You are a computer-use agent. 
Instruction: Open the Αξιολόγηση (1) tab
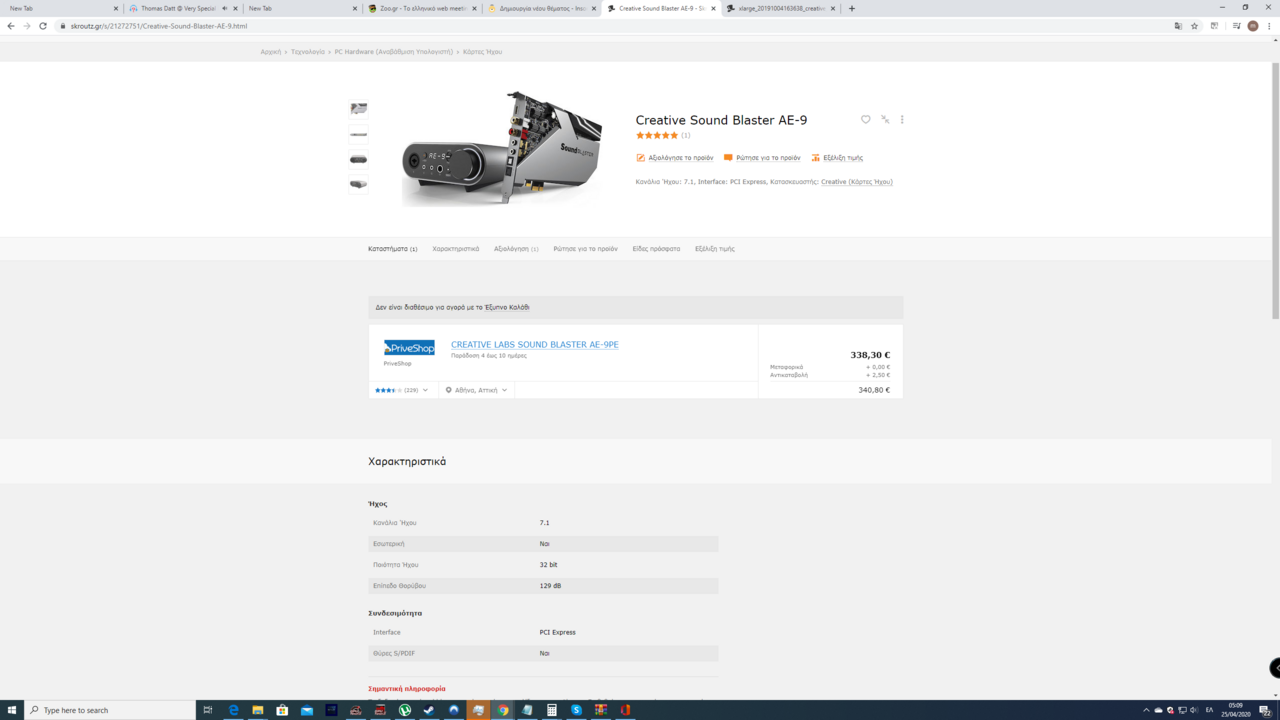coord(516,249)
